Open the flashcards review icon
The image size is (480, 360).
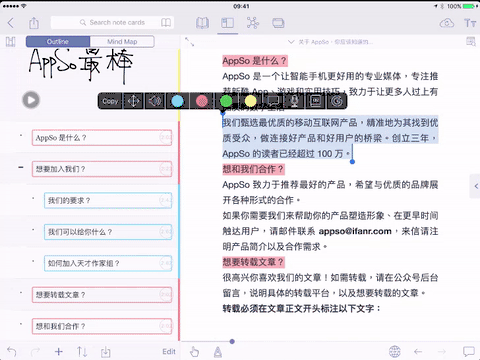click(x=278, y=23)
